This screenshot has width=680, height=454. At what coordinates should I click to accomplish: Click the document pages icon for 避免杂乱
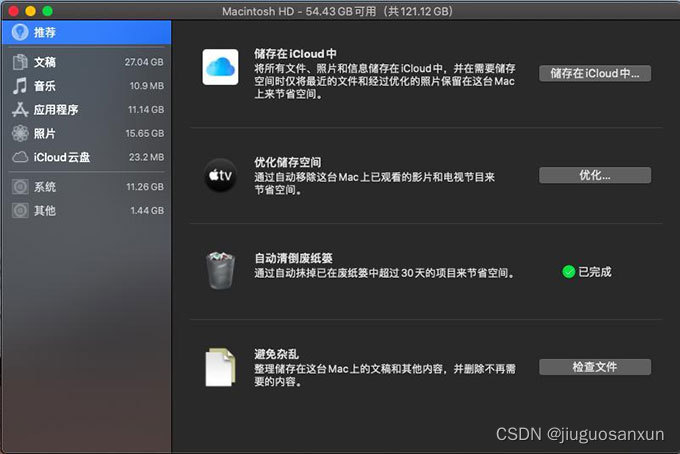pos(220,367)
